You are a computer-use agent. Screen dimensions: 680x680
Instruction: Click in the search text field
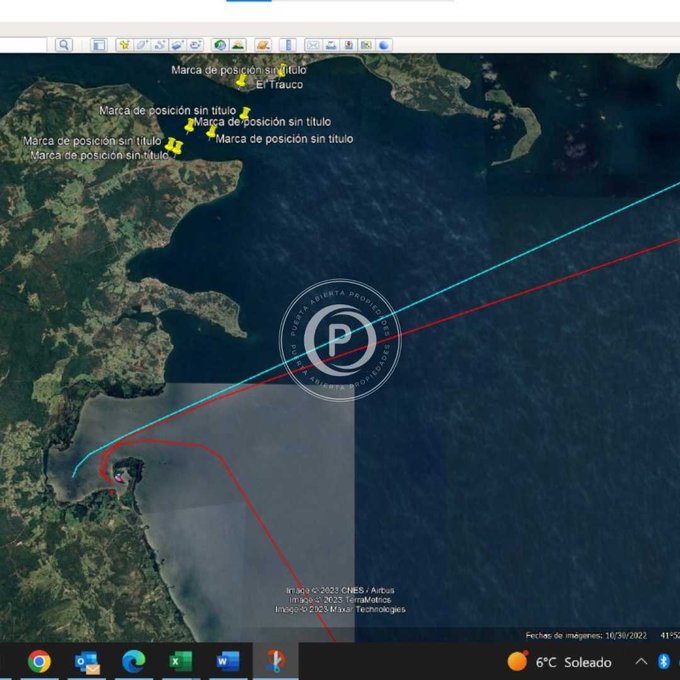(x=23, y=45)
